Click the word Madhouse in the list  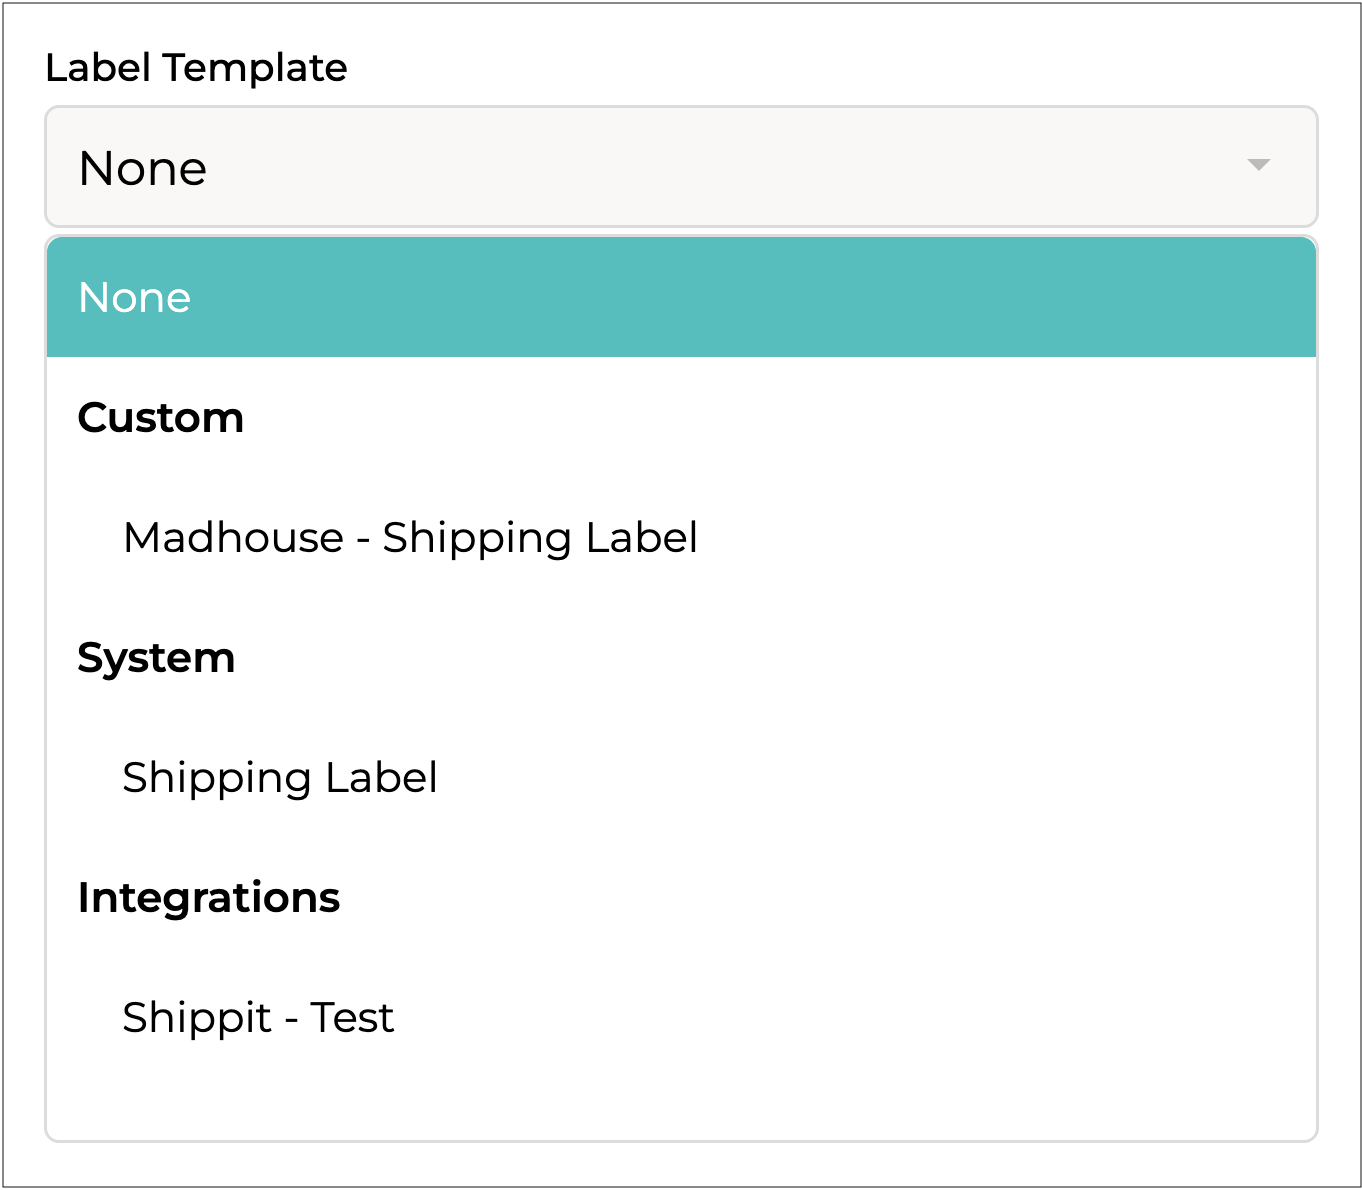click(233, 538)
